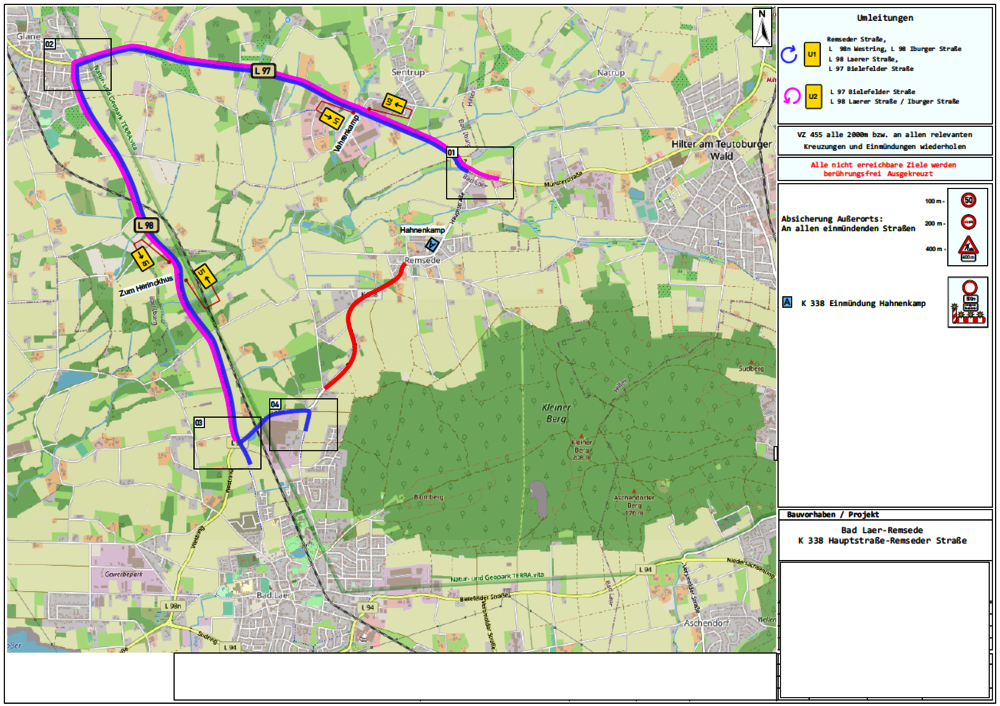Select detail box 02 near Glane
Screen dimensions: 1000x706
coord(76,65)
